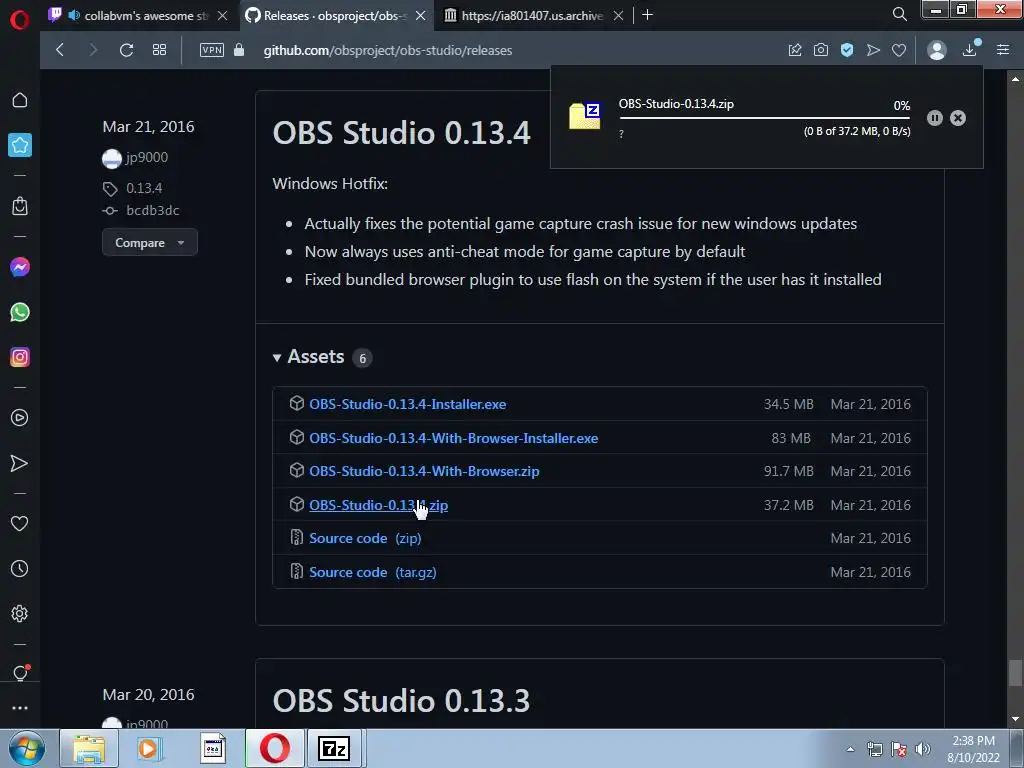This screenshot has height=768, width=1024.
Task: Open the Opera menu logo
Action: pyautogui.click(x=20, y=20)
